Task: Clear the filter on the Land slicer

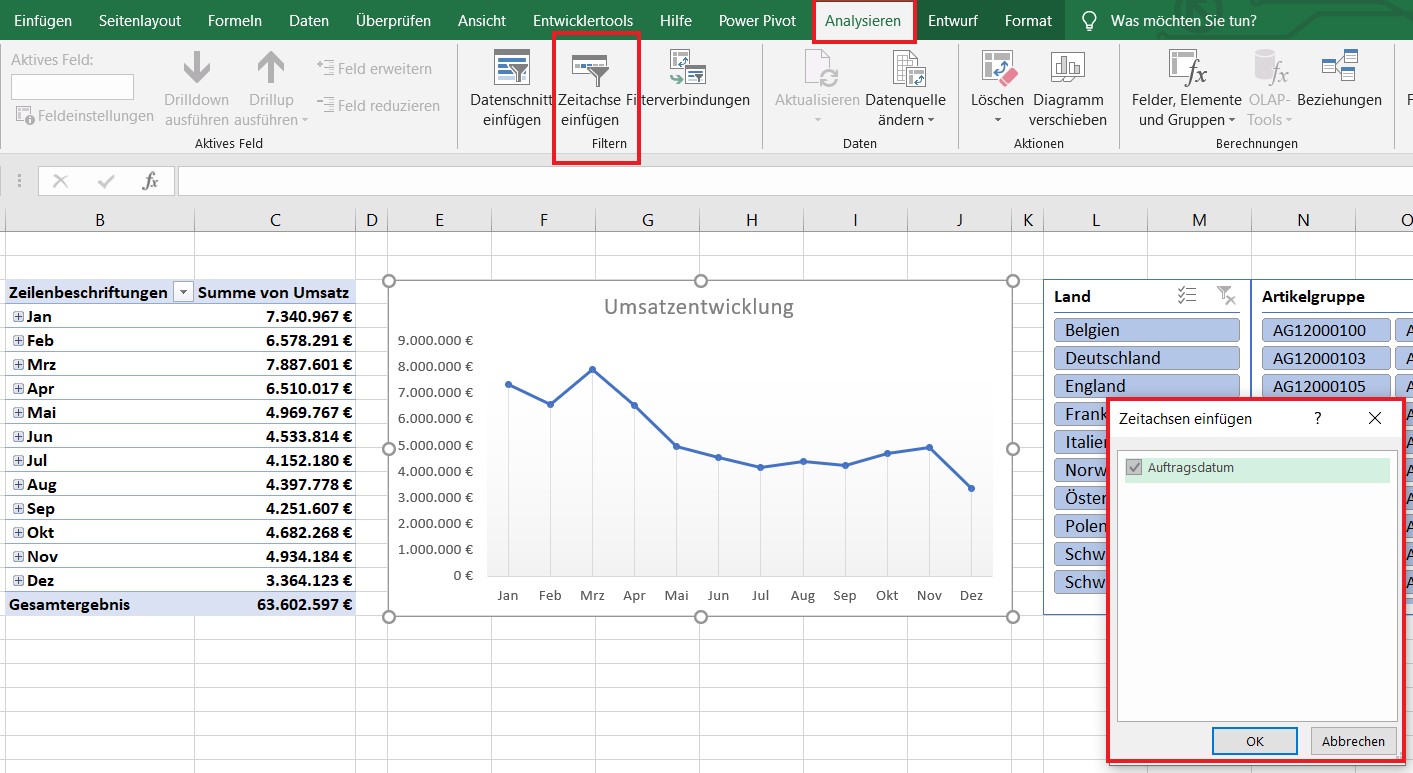Action: point(1225,295)
